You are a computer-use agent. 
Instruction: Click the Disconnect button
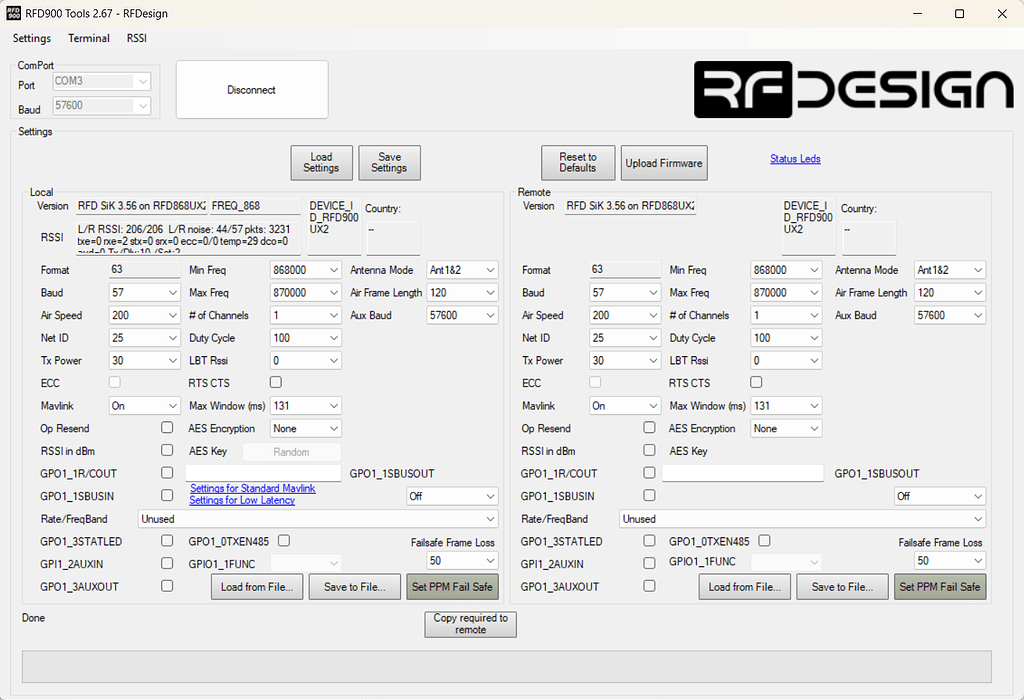pyautogui.click(x=251, y=89)
